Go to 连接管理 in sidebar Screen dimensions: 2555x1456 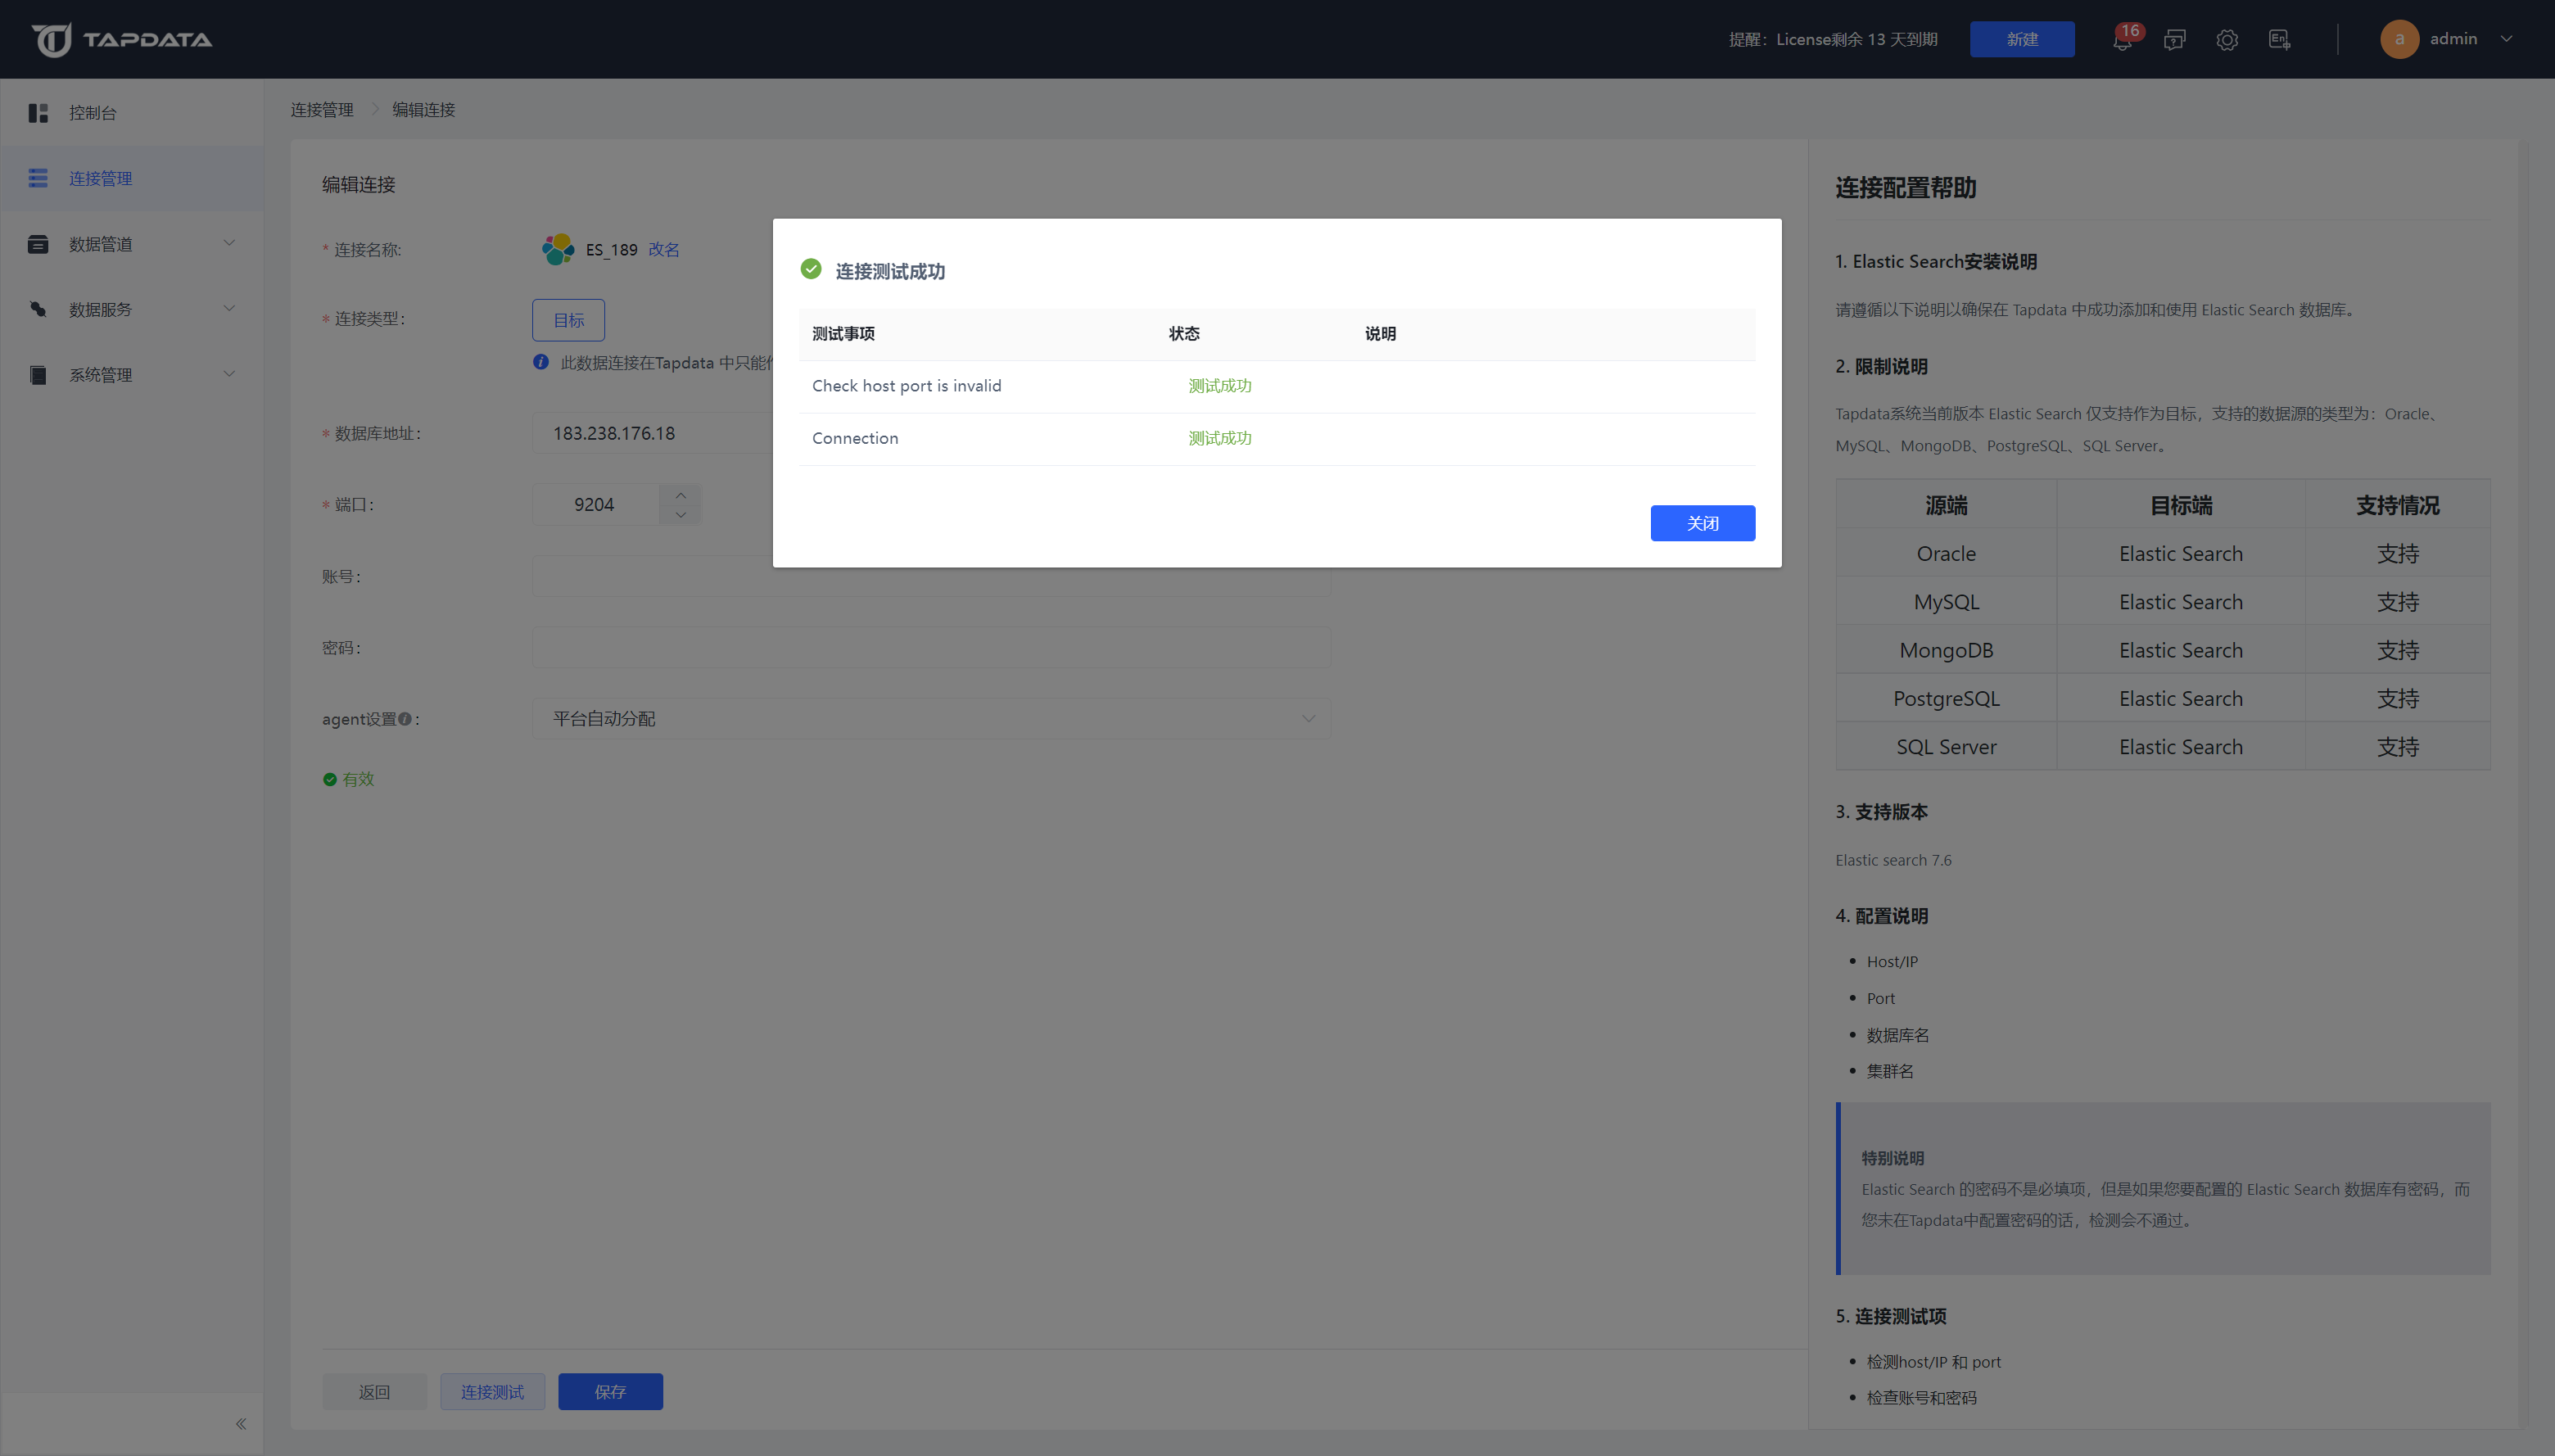[100, 178]
